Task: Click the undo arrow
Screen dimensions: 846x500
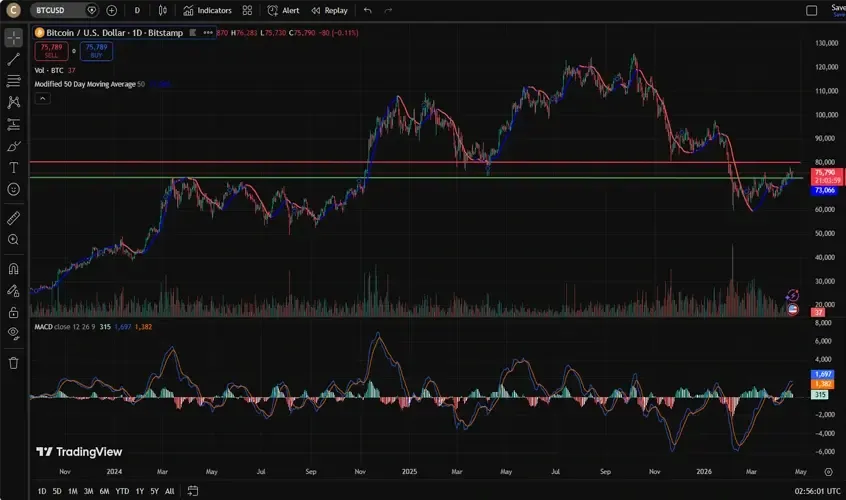Action: pos(367,10)
